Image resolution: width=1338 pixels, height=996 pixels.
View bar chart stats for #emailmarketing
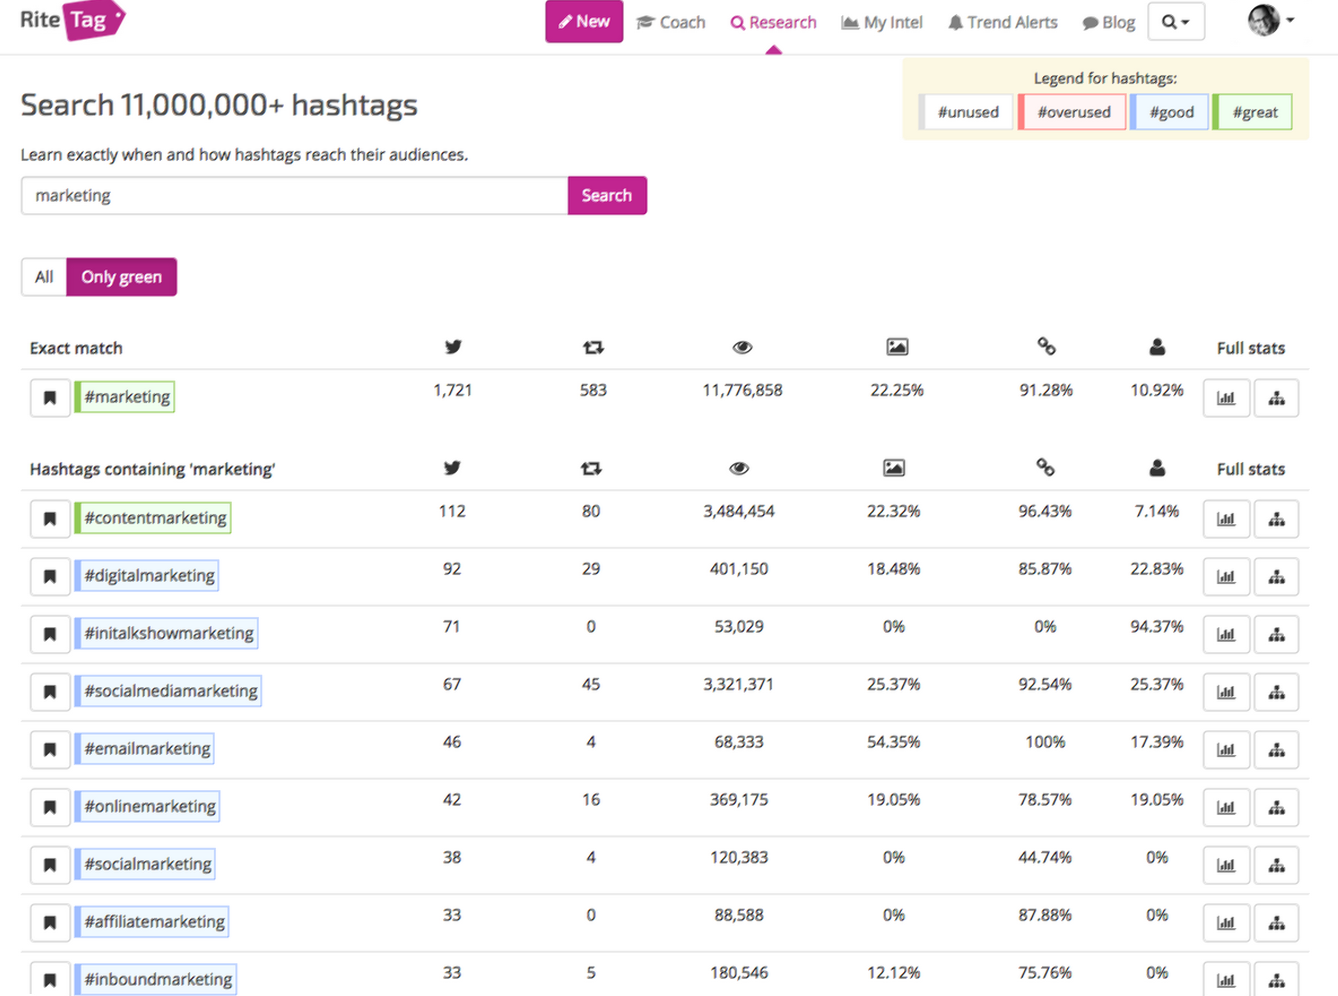[x=1226, y=750]
